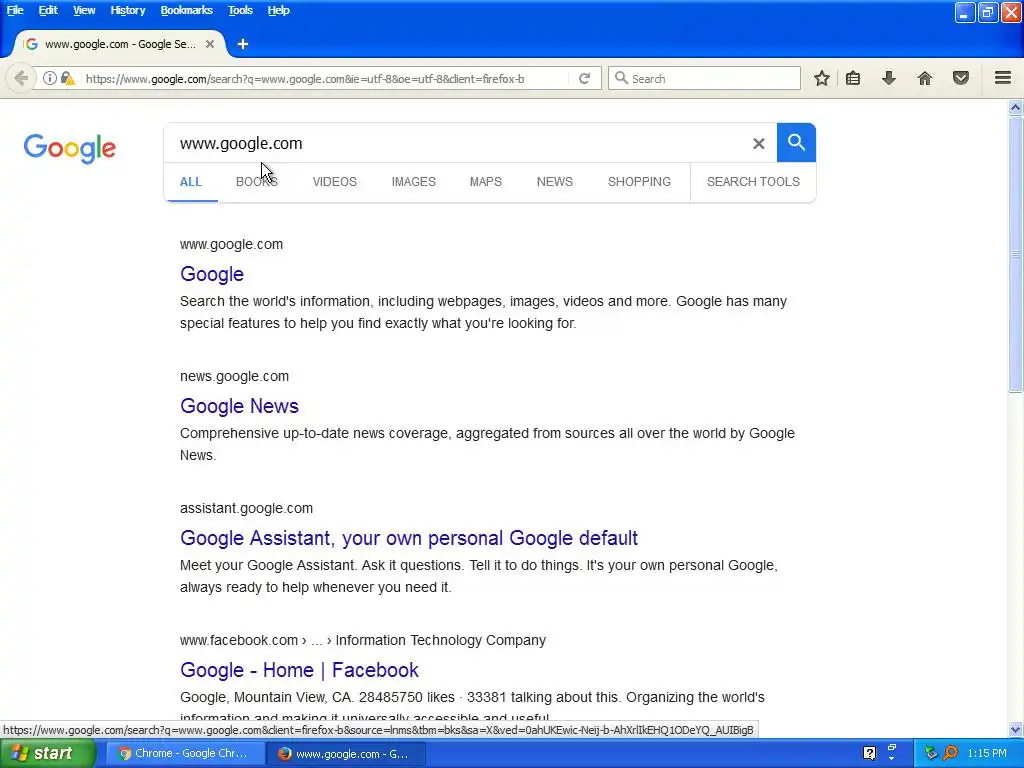This screenshot has width=1024, height=768.
Task: Open the Google News result link
Action: [239, 406]
